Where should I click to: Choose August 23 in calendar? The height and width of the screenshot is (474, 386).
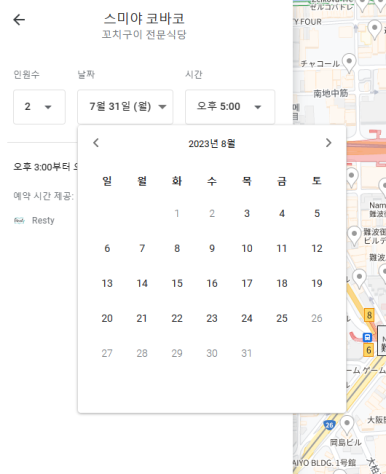point(212,318)
